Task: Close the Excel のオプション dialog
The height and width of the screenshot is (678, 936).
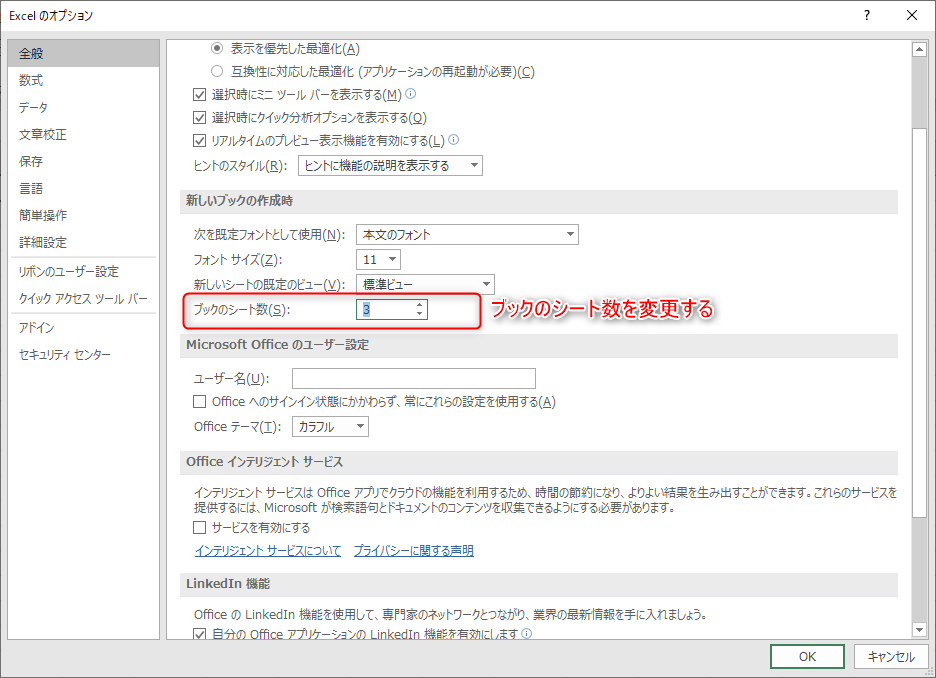Action: [912, 16]
